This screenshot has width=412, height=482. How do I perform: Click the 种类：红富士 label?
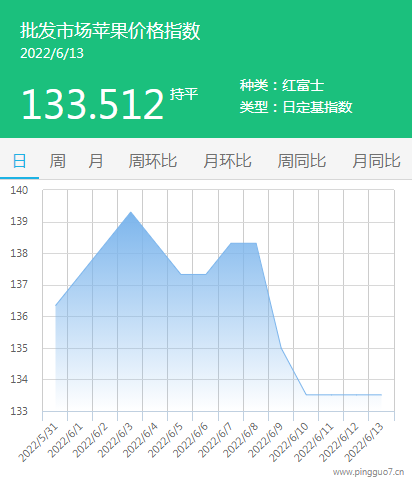[x=282, y=86]
